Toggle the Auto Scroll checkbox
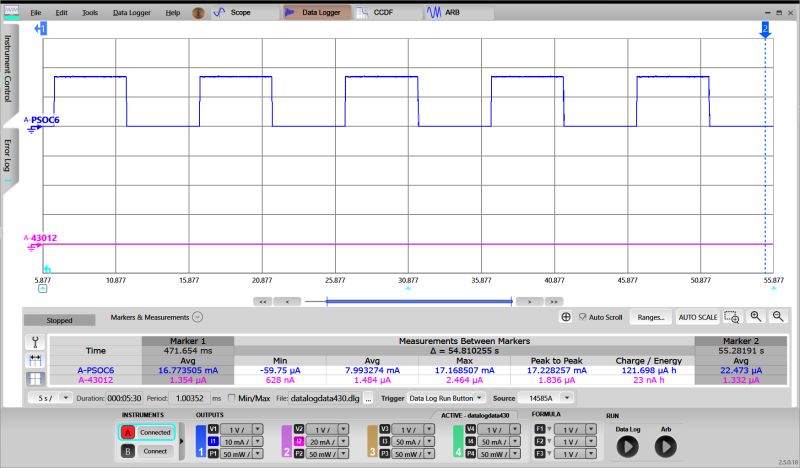This screenshot has width=800, height=468. 583,317
